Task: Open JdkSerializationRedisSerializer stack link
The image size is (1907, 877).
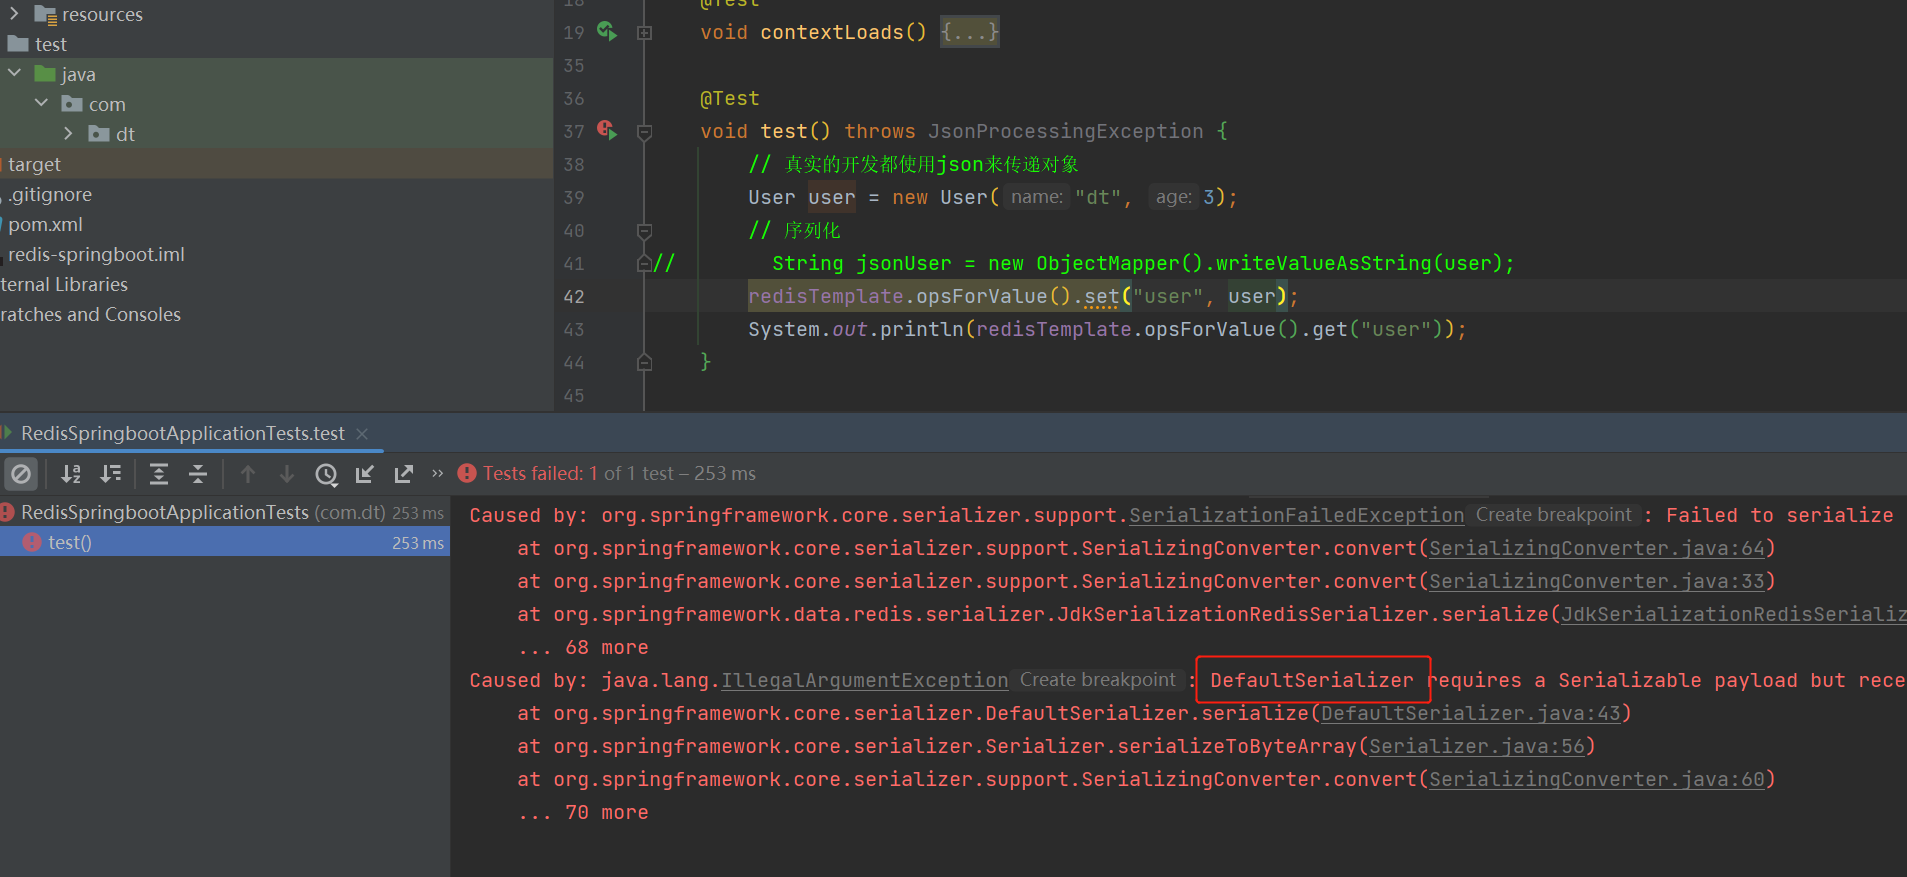Action: pos(1734,614)
